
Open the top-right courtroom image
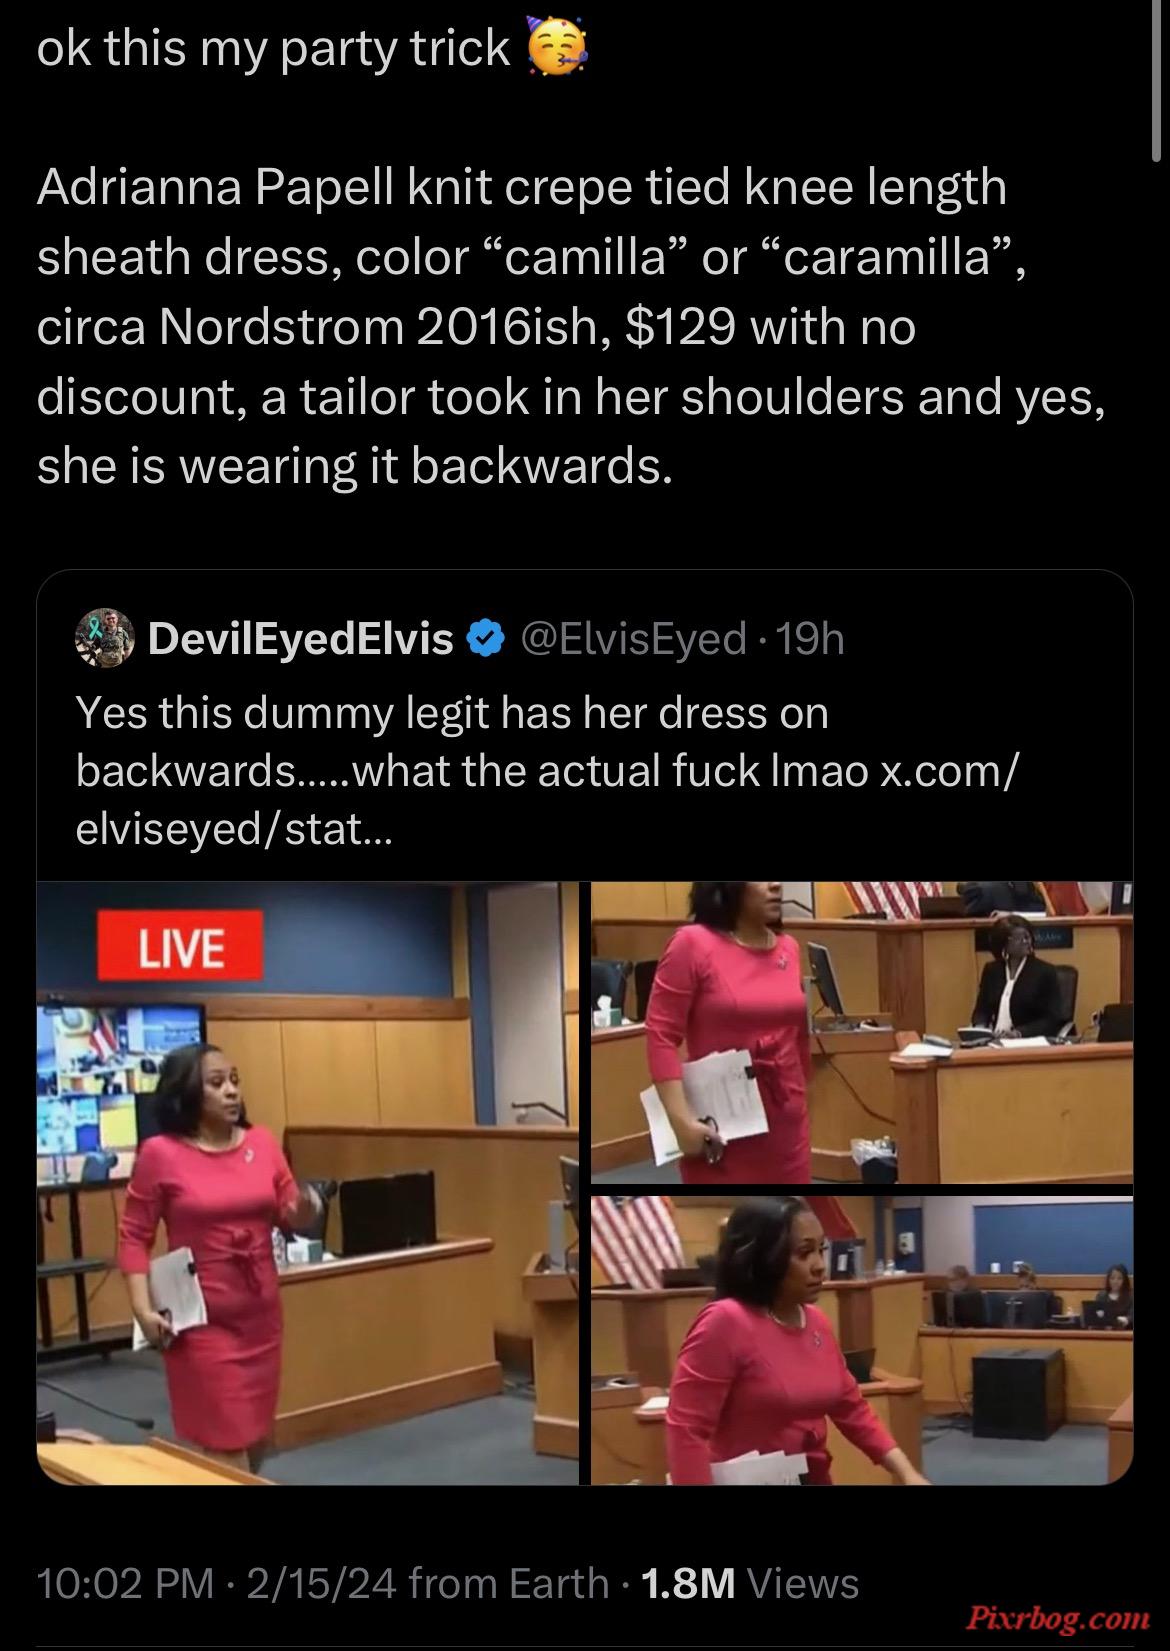(862, 1032)
